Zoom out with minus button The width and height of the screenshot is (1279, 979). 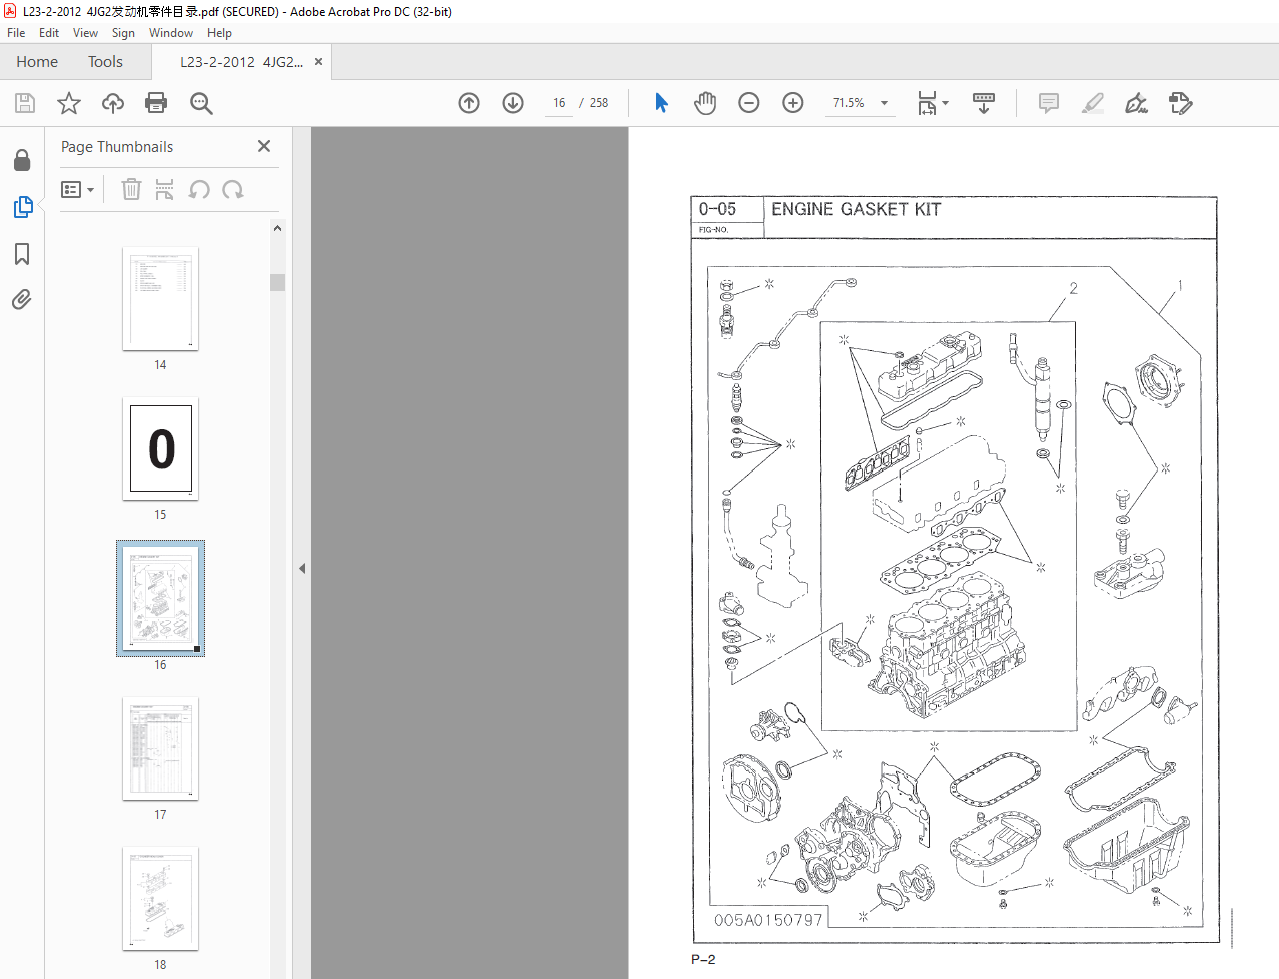[x=749, y=103]
